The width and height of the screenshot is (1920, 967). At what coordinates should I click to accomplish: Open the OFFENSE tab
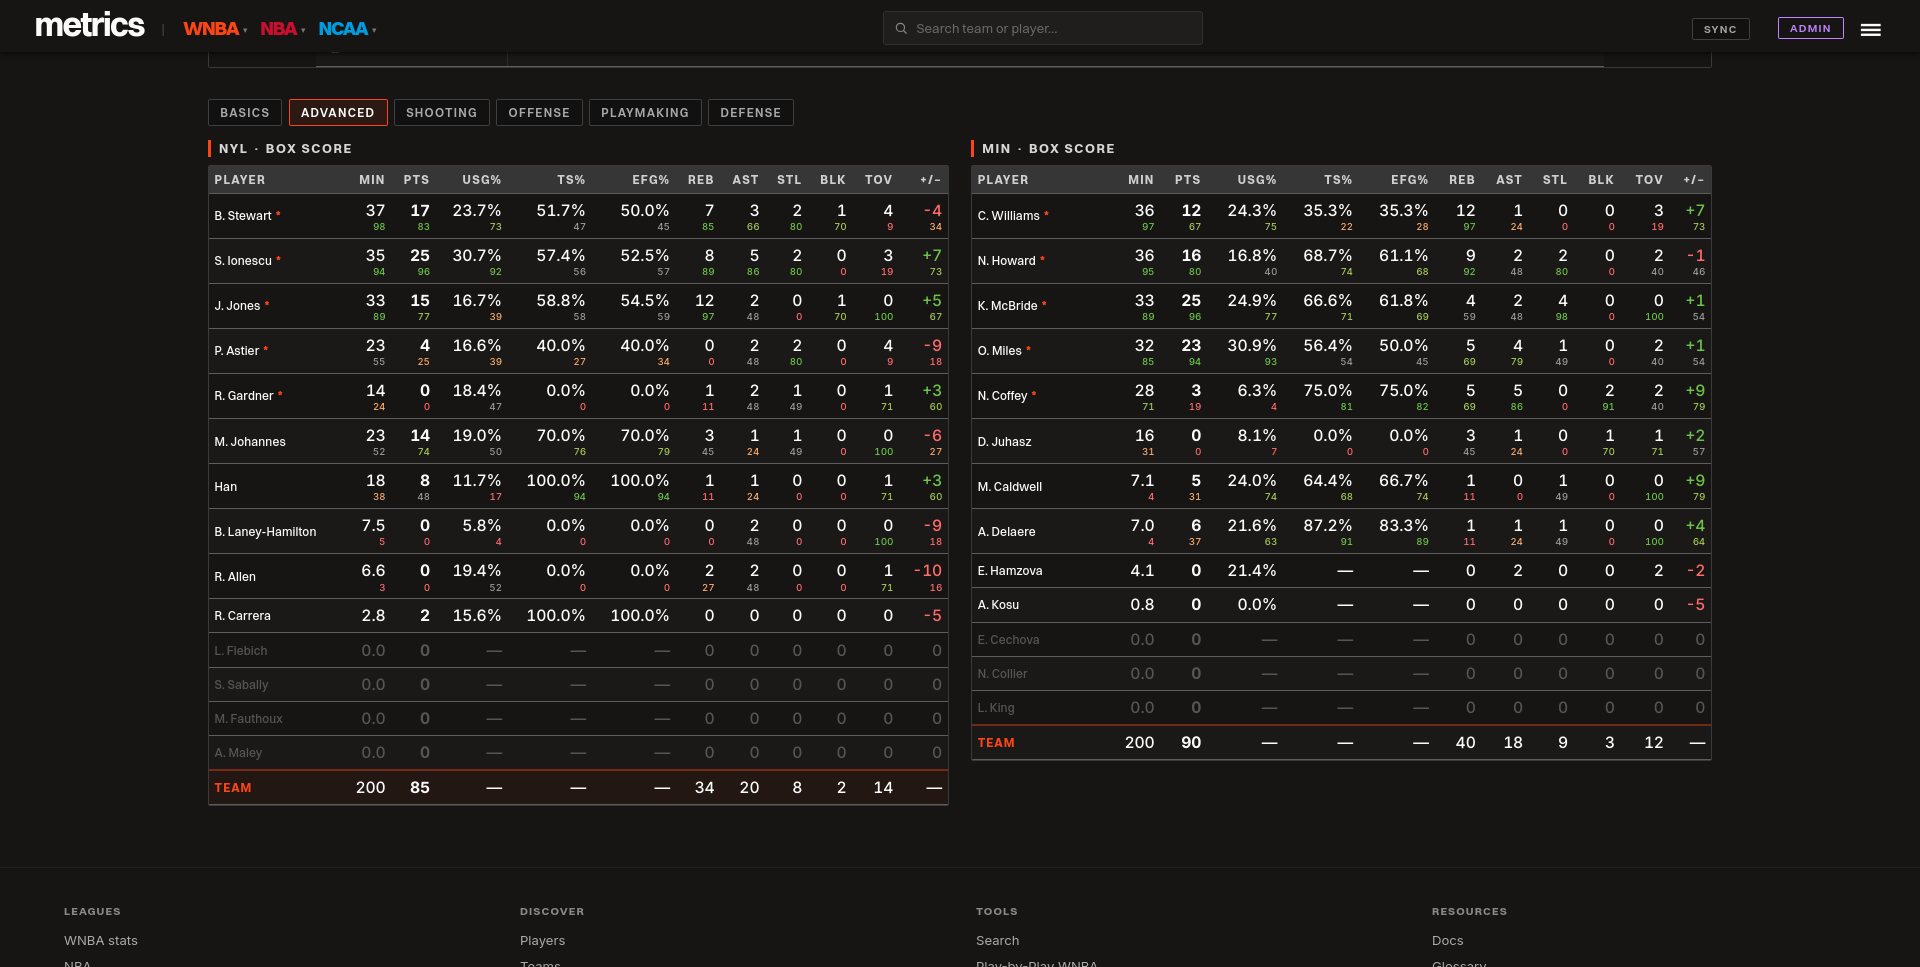(x=539, y=113)
